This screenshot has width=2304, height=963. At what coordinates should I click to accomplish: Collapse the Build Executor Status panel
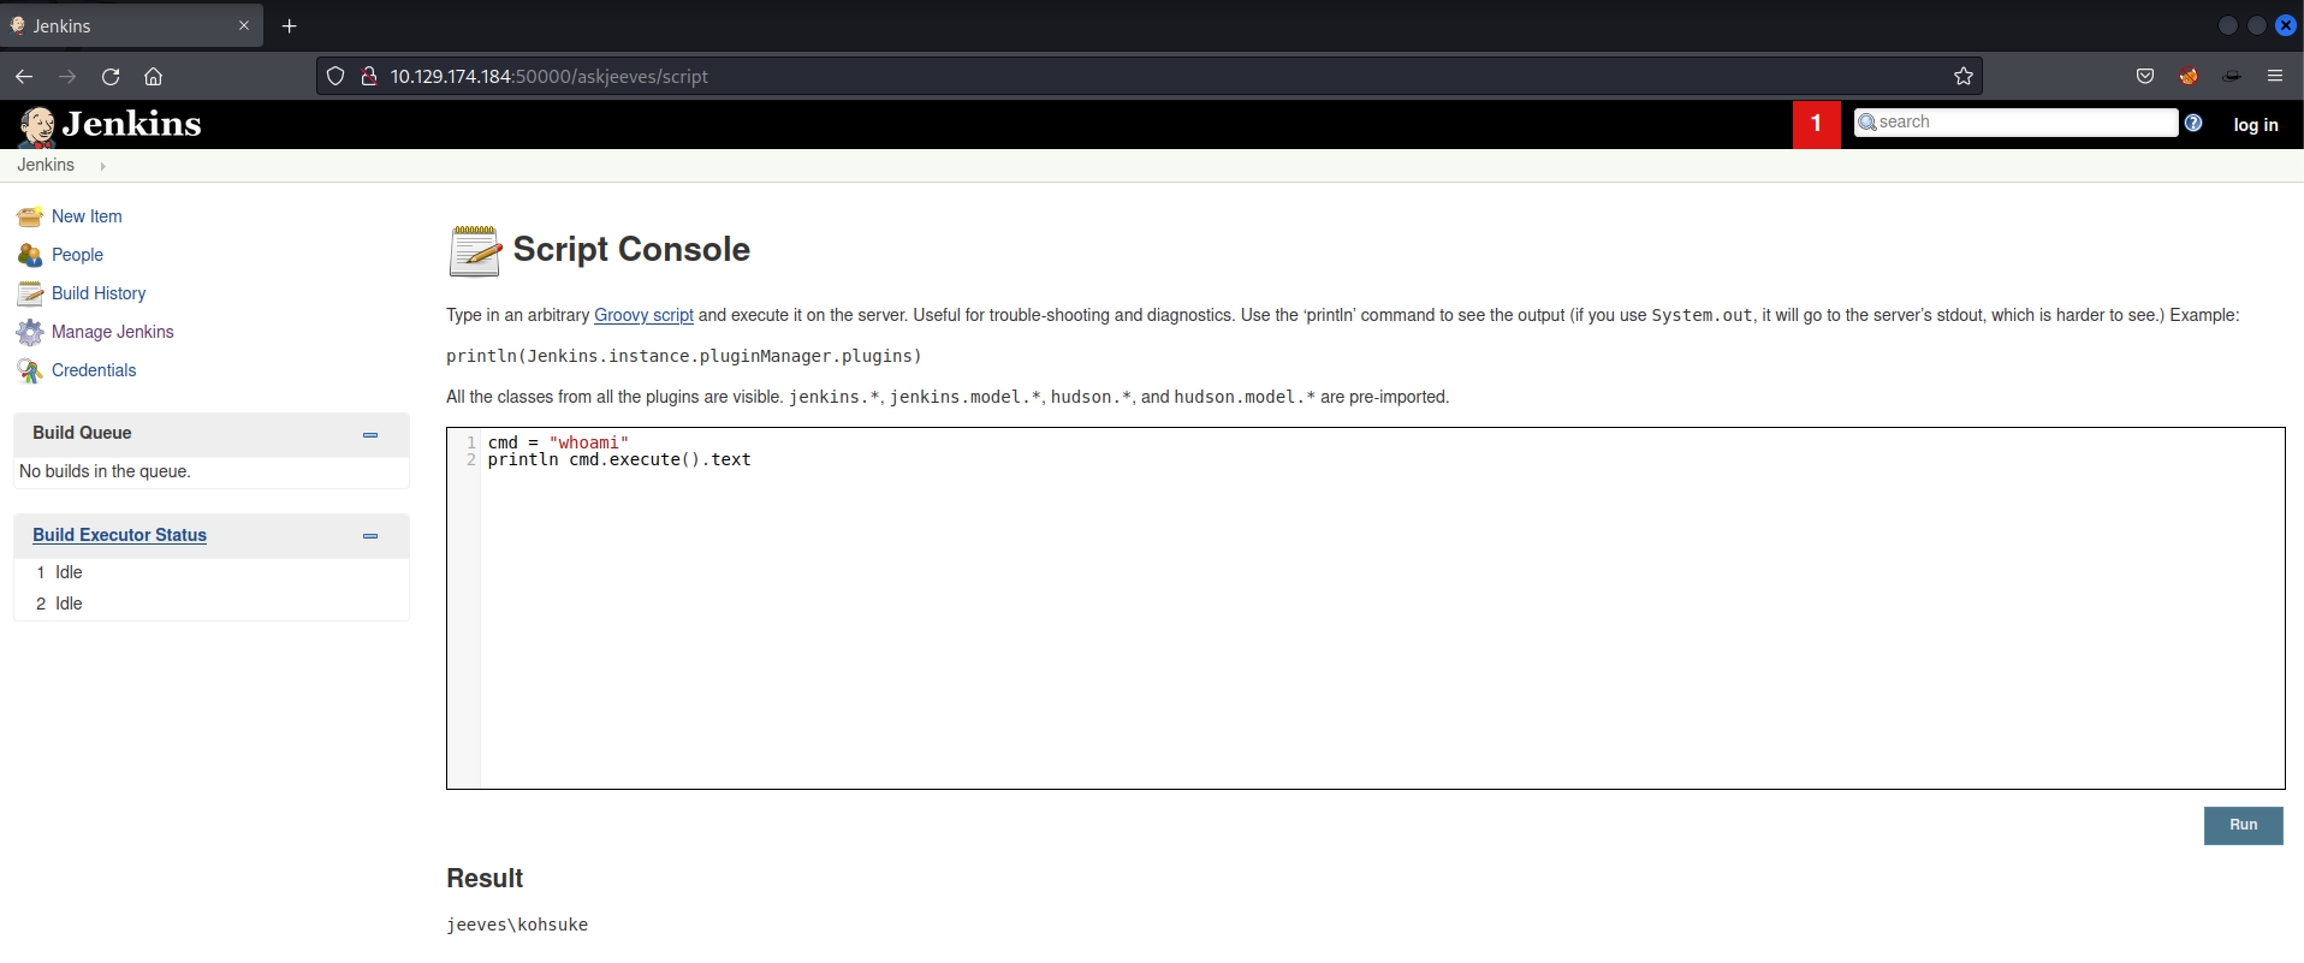click(370, 536)
